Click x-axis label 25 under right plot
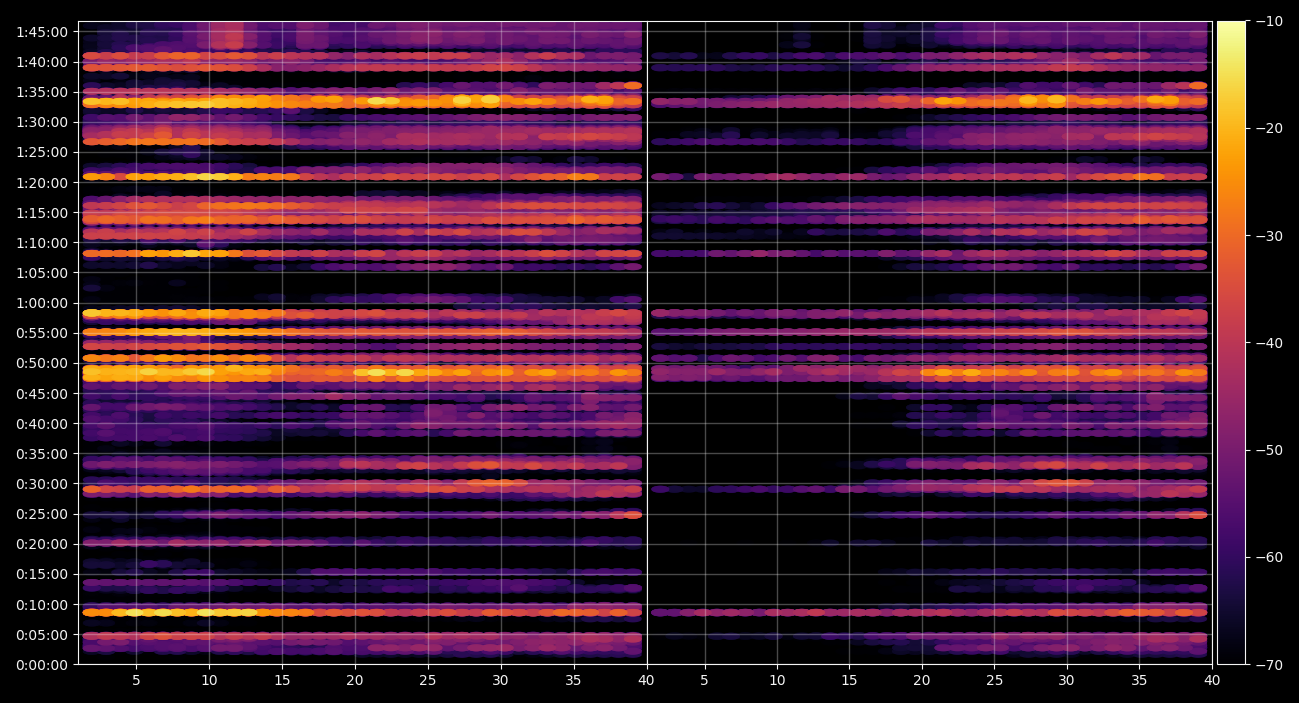Image resolution: width=1299 pixels, height=703 pixels. (x=994, y=681)
